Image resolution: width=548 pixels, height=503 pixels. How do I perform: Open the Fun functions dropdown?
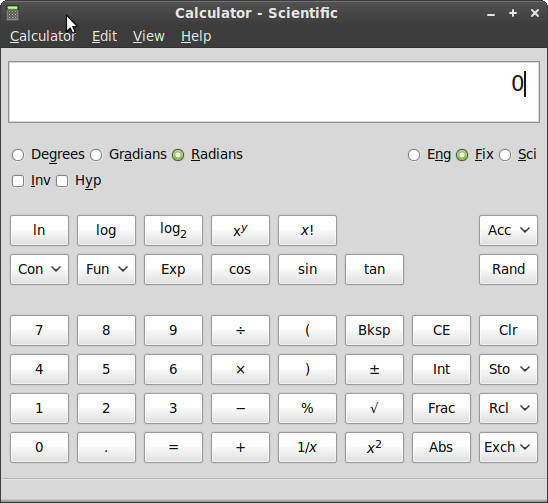click(106, 270)
